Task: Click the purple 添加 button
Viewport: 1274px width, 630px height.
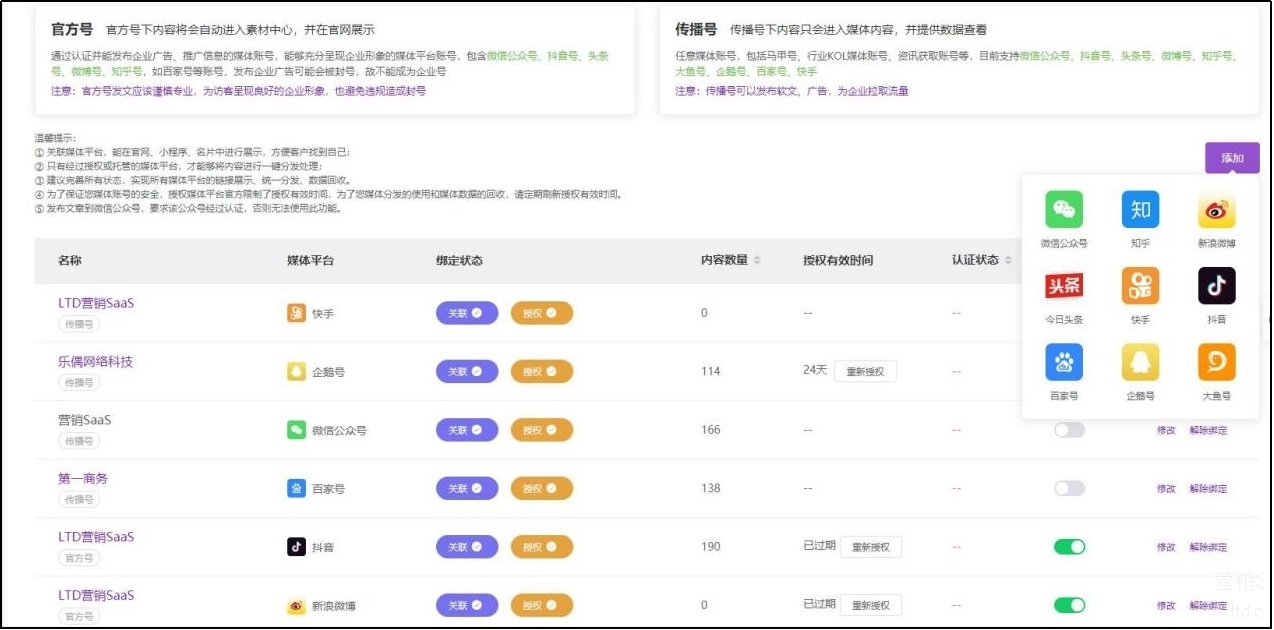Action: 1232,158
